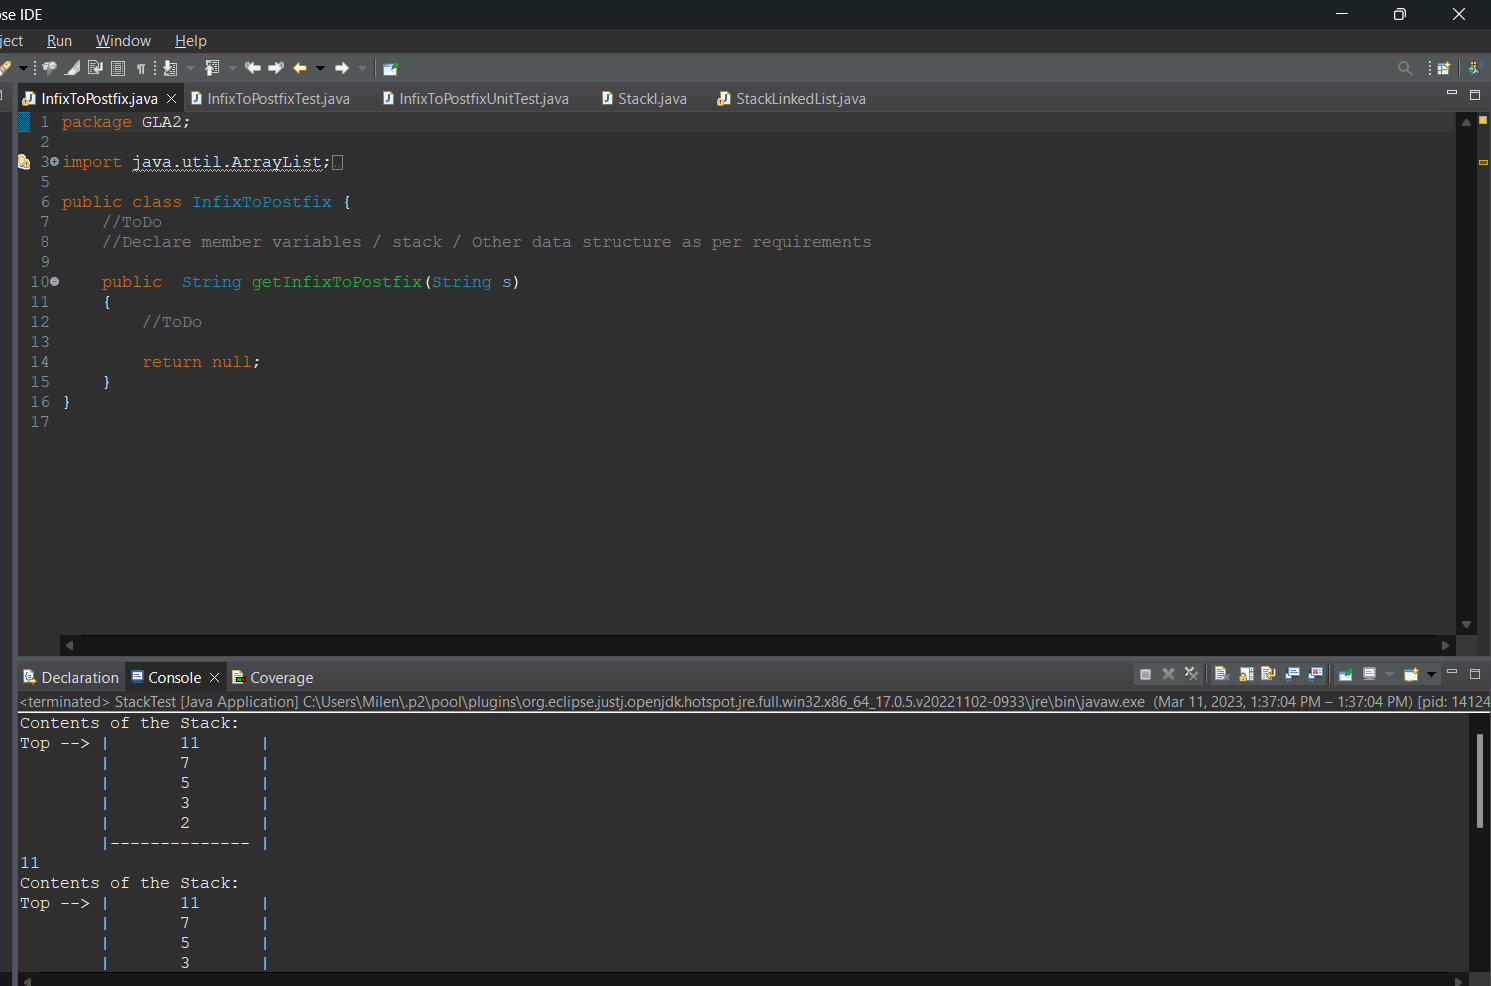Click in editor on return null line
Screen dimensions: 1491x986
200,362
